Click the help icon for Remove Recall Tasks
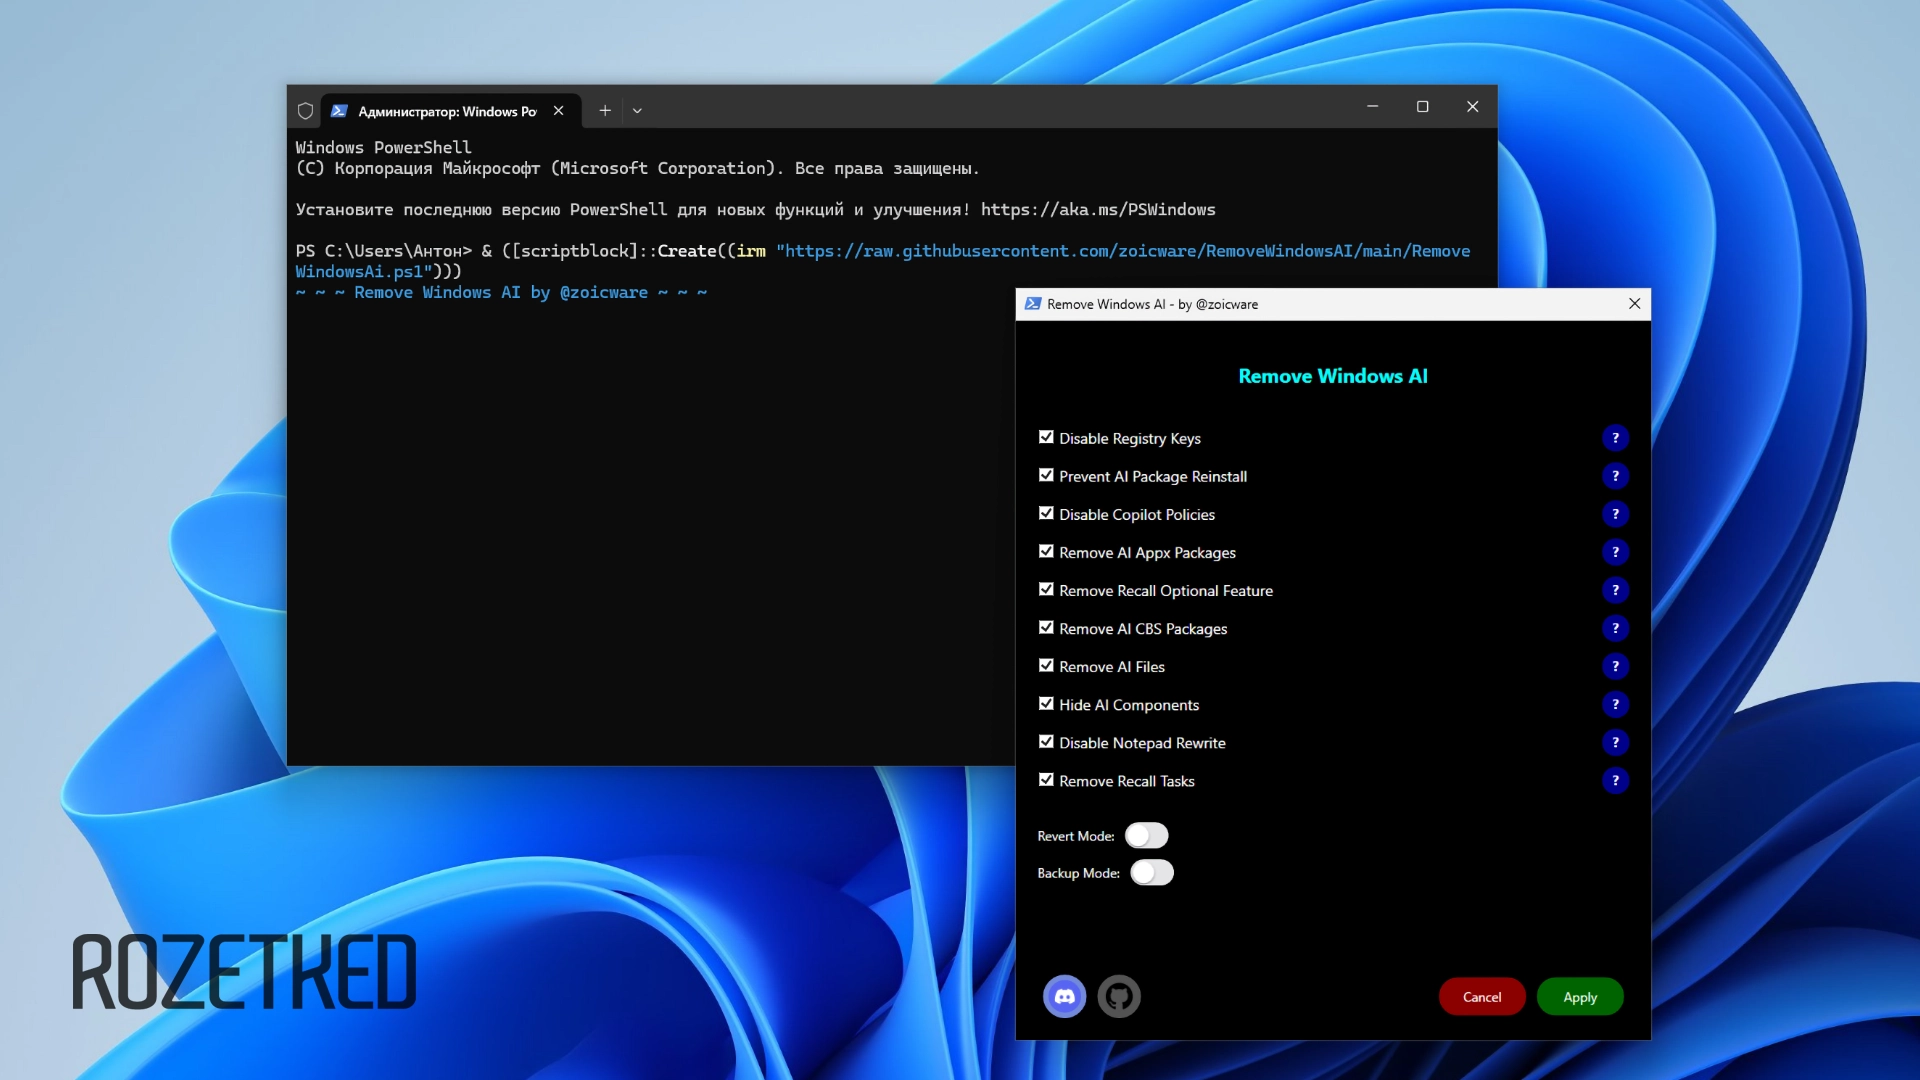This screenshot has width=1920, height=1080. click(1616, 781)
